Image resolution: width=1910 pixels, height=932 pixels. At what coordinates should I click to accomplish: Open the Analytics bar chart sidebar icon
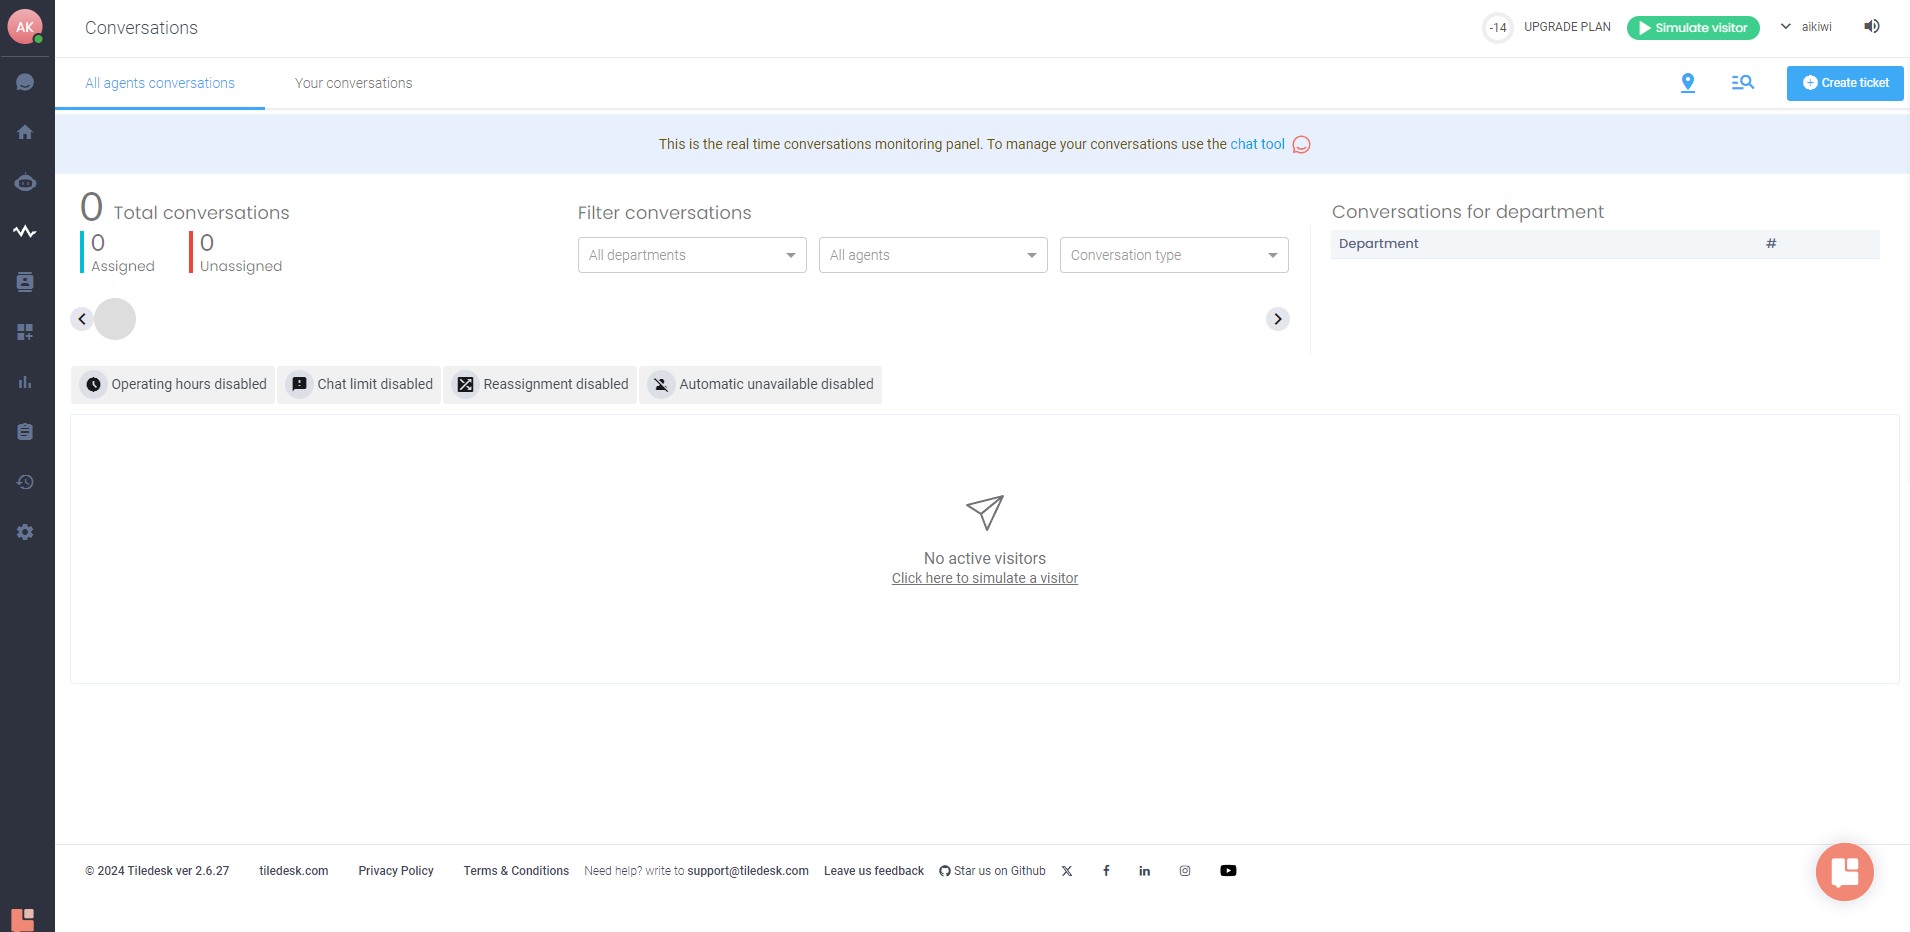[x=25, y=382]
